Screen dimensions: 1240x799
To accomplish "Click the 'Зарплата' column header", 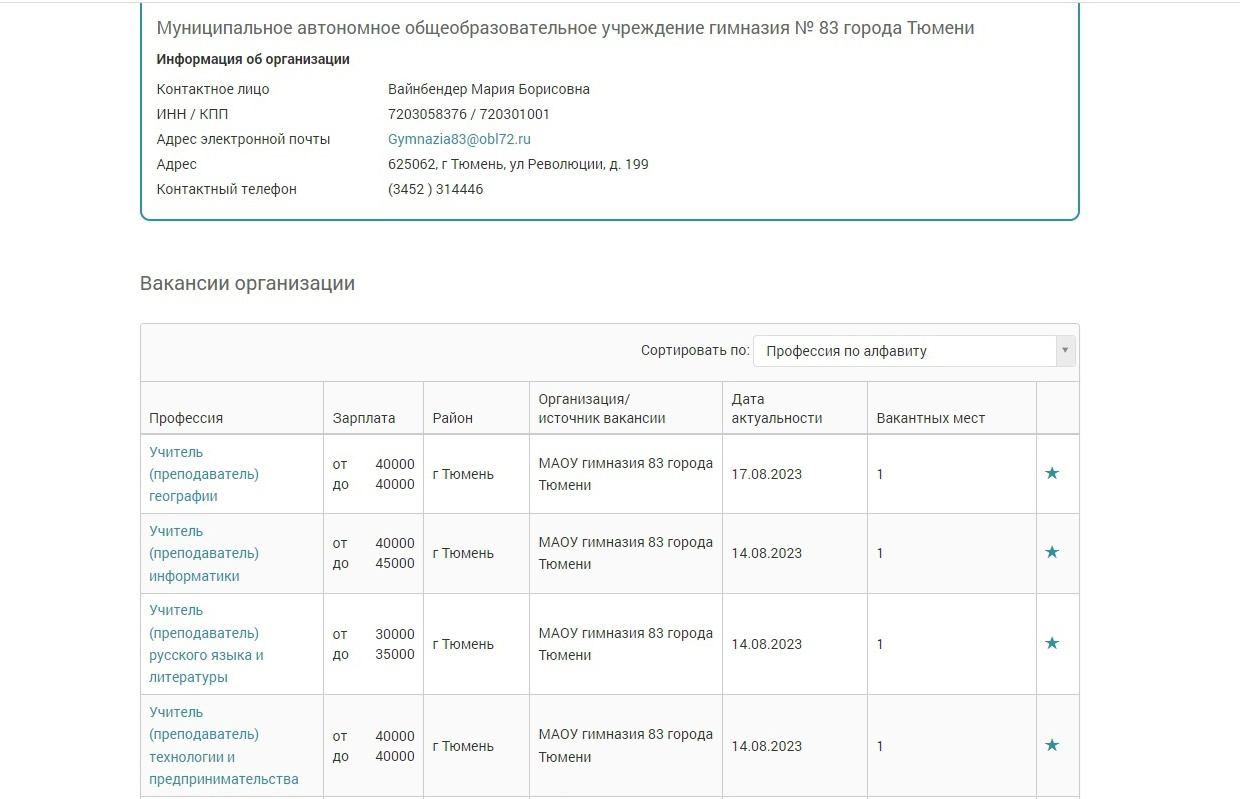I will pyautogui.click(x=364, y=418).
